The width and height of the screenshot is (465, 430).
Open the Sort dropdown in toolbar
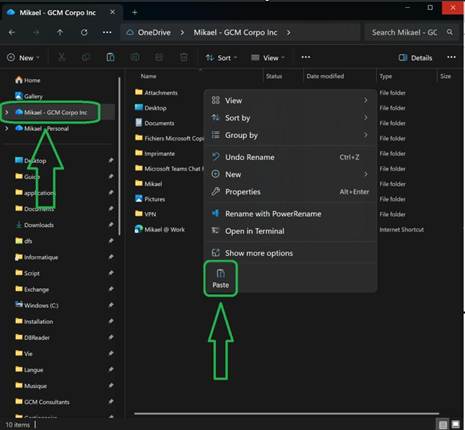[221, 58]
